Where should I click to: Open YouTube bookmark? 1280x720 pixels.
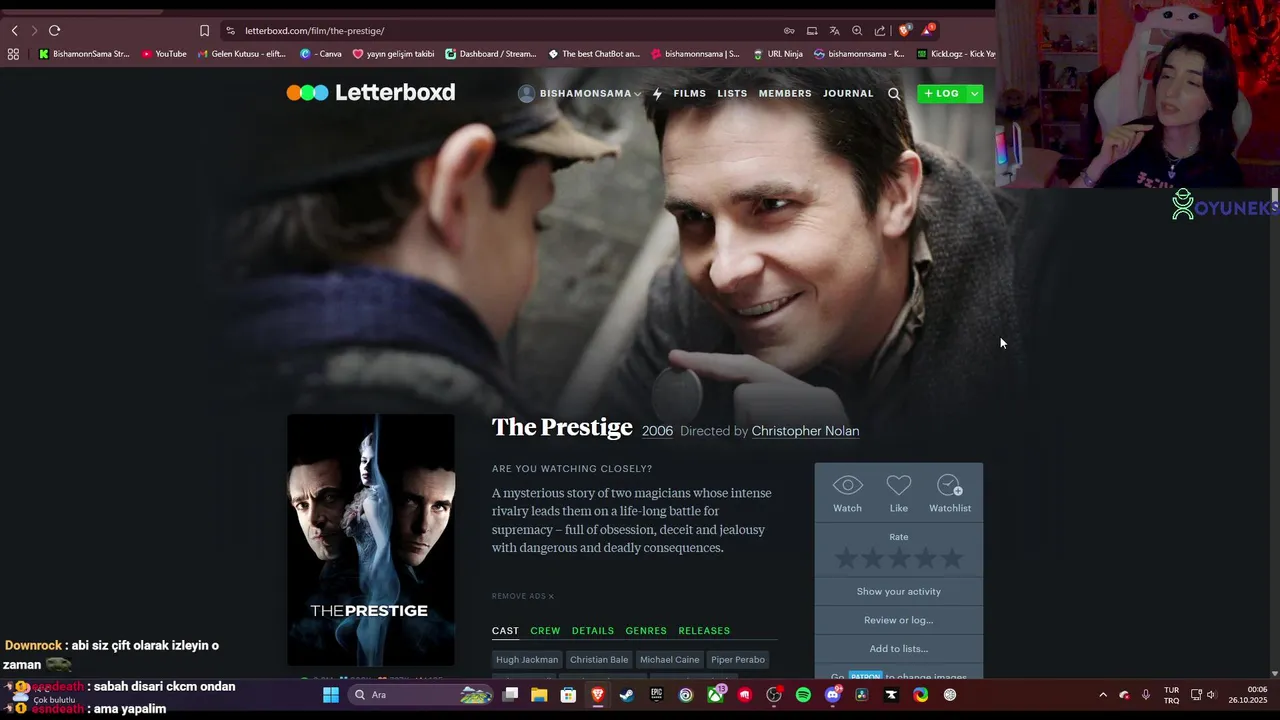click(164, 54)
